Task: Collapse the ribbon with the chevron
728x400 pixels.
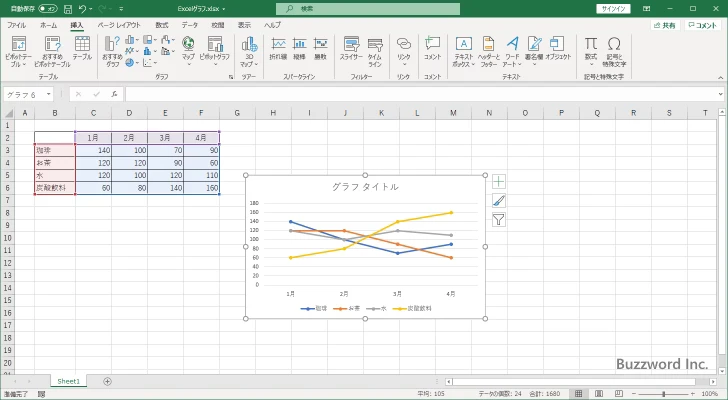Action: (x=721, y=77)
